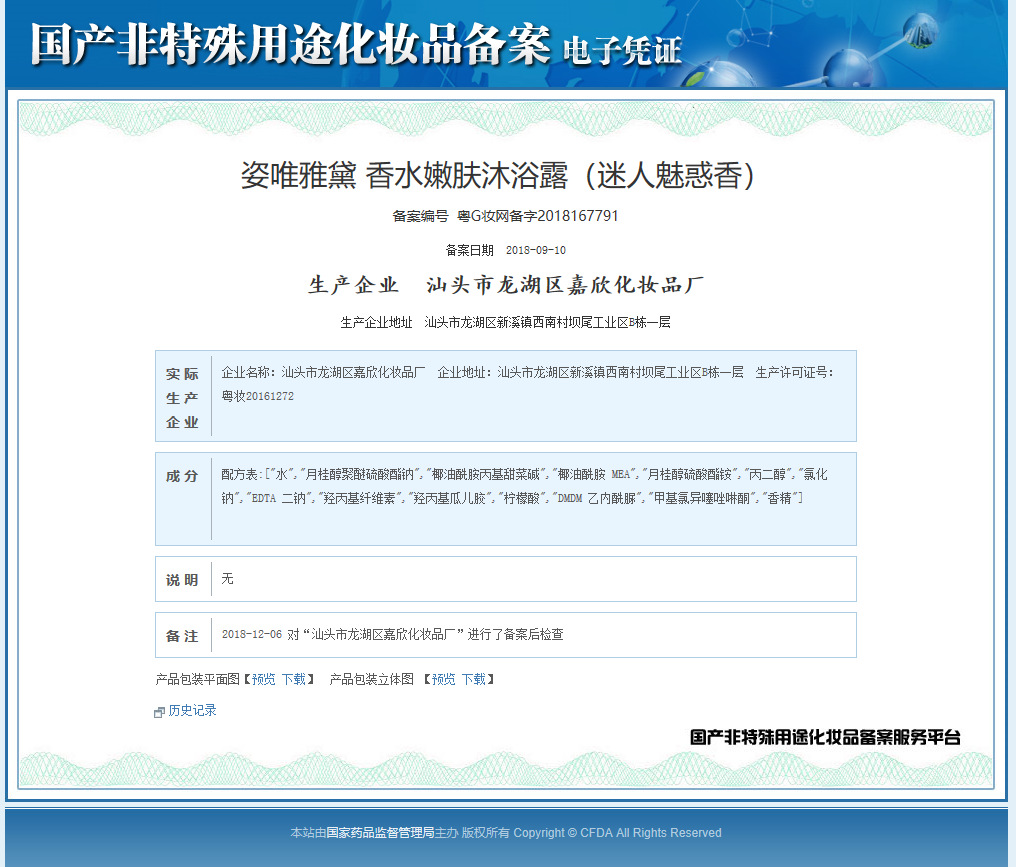The width and height of the screenshot is (1016, 867).
Task: Click 国产非特殊用途化妆品备案服务平台 footer stamp text
Action: point(825,737)
